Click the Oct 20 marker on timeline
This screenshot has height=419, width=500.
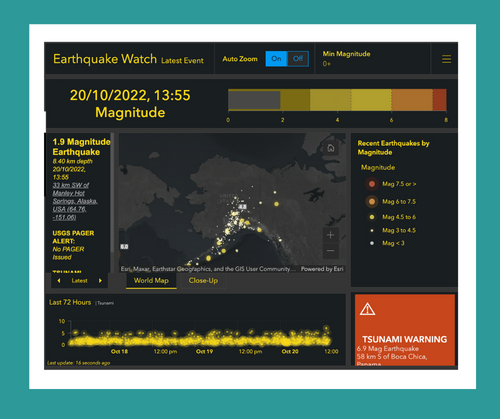pyautogui.click(x=290, y=351)
